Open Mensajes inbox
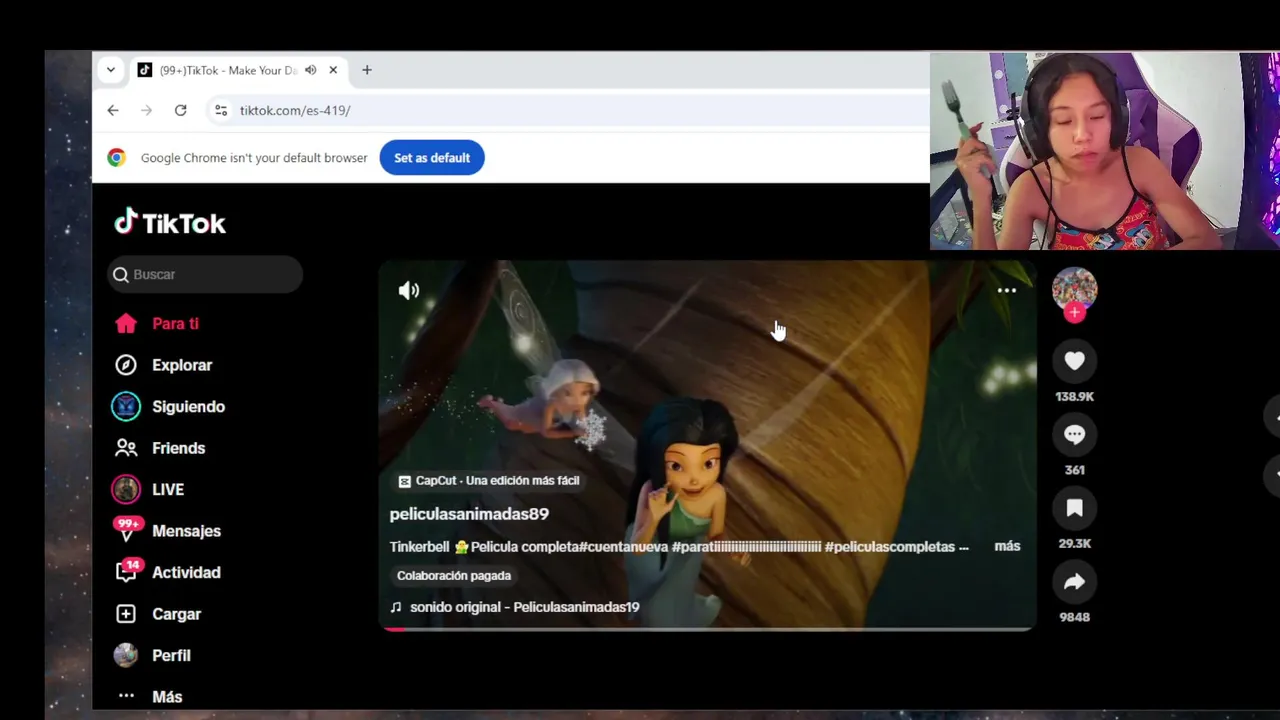 [x=186, y=531]
